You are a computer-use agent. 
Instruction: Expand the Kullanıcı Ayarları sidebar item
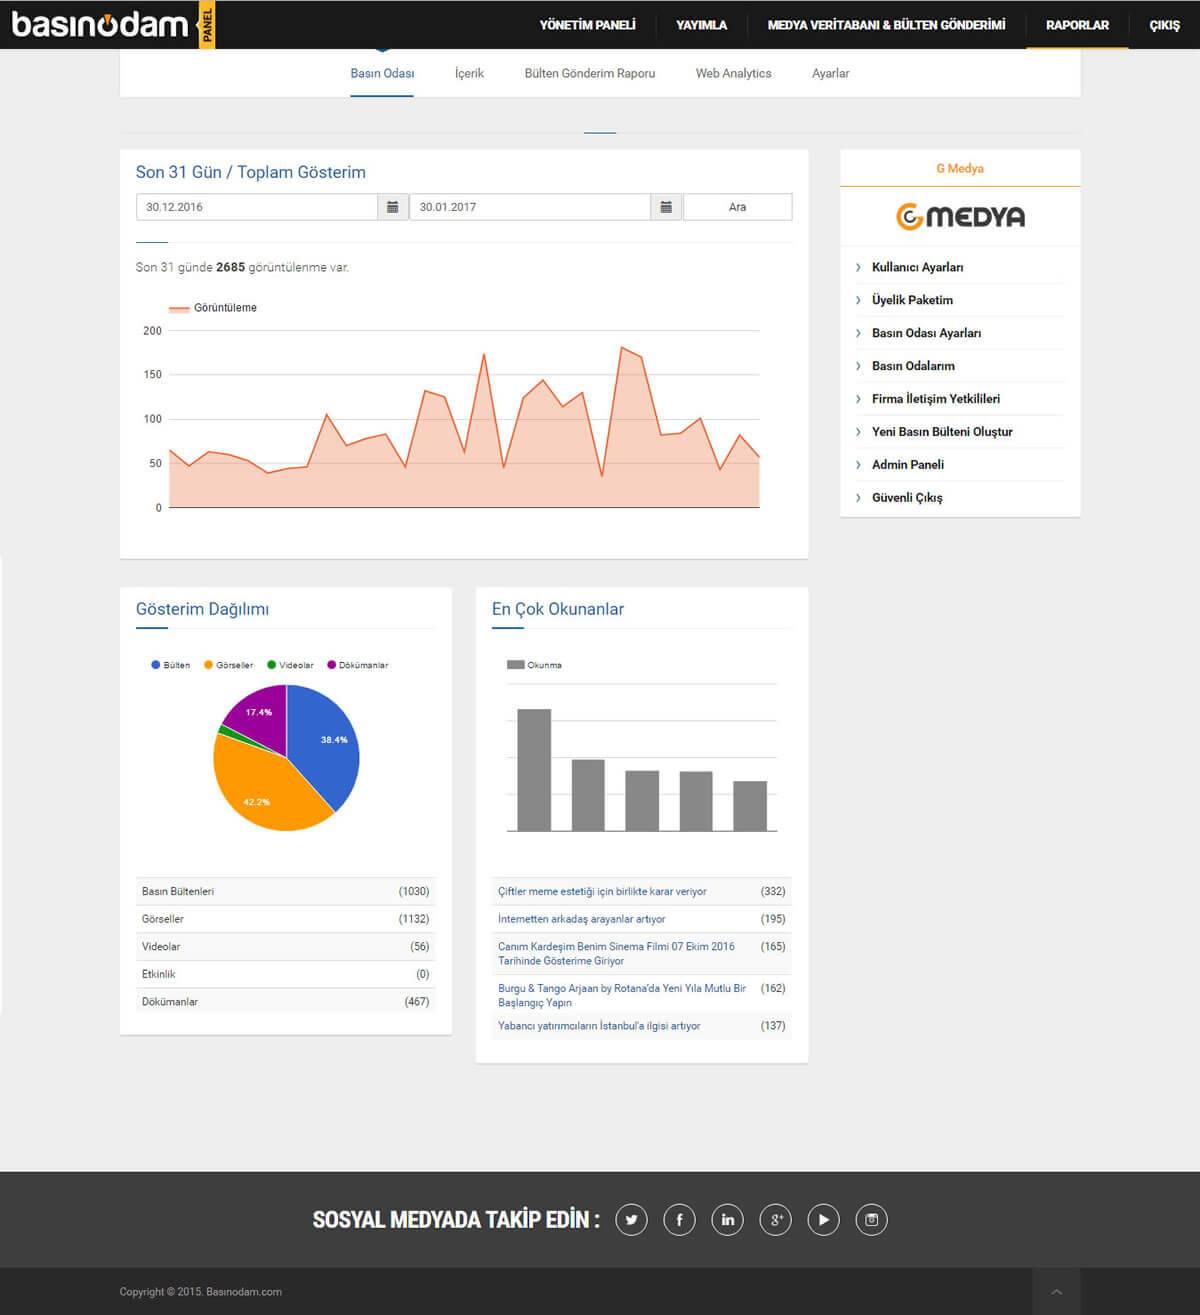click(x=917, y=267)
